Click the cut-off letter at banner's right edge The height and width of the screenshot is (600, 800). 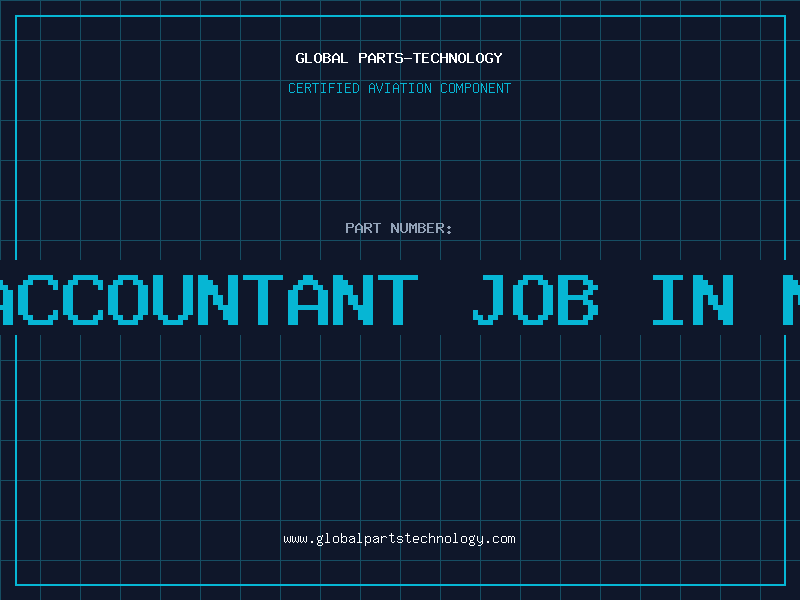point(791,300)
